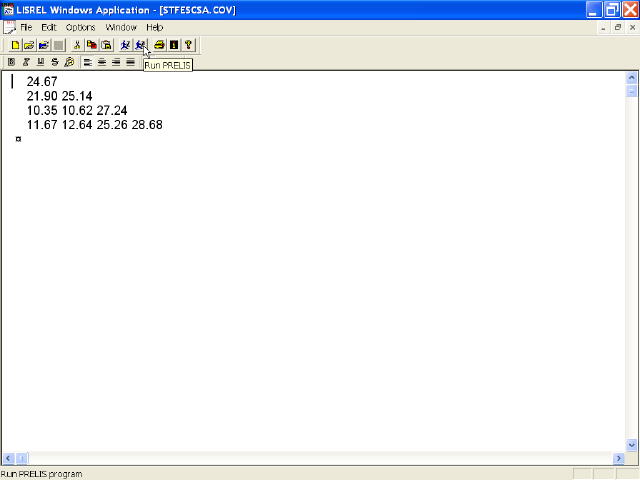Image resolution: width=640 pixels, height=480 pixels.
Task: Click the Cut scissors icon
Action: point(77,45)
